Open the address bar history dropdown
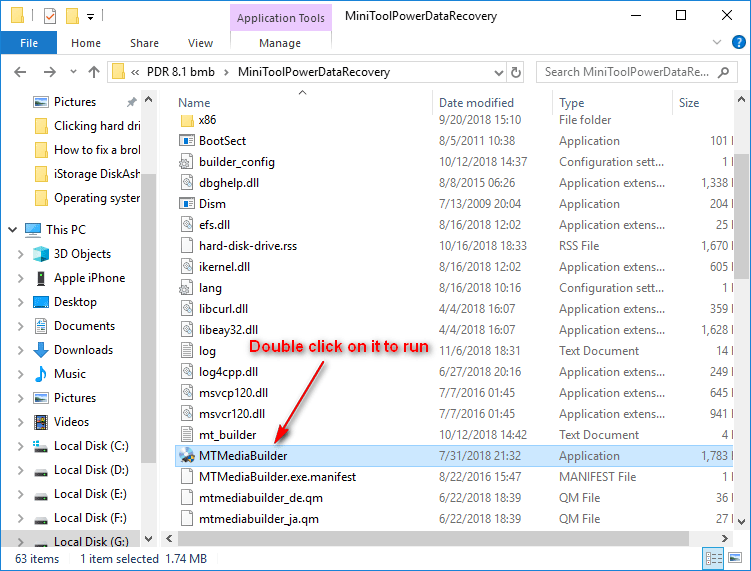The height and width of the screenshot is (571, 751). pos(499,72)
